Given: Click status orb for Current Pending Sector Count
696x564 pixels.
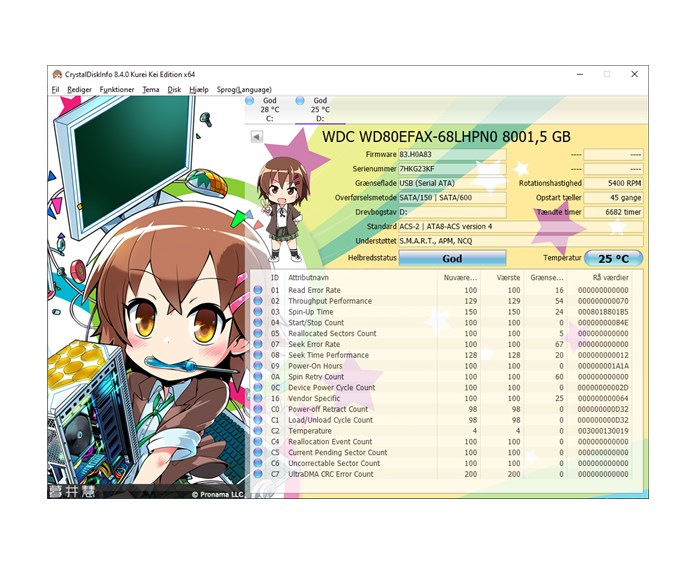Looking at the screenshot, I should pyautogui.click(x=258, y=452).
